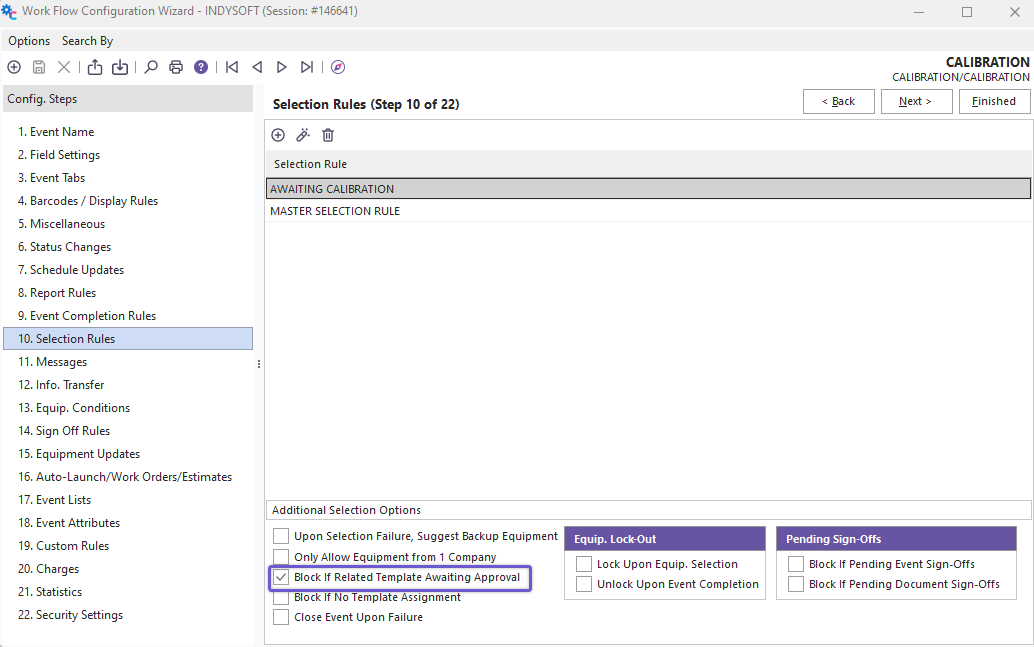Click the print icon in the main toolbar
This screenshot has height=647, width=1034.
tap(176, 67)
